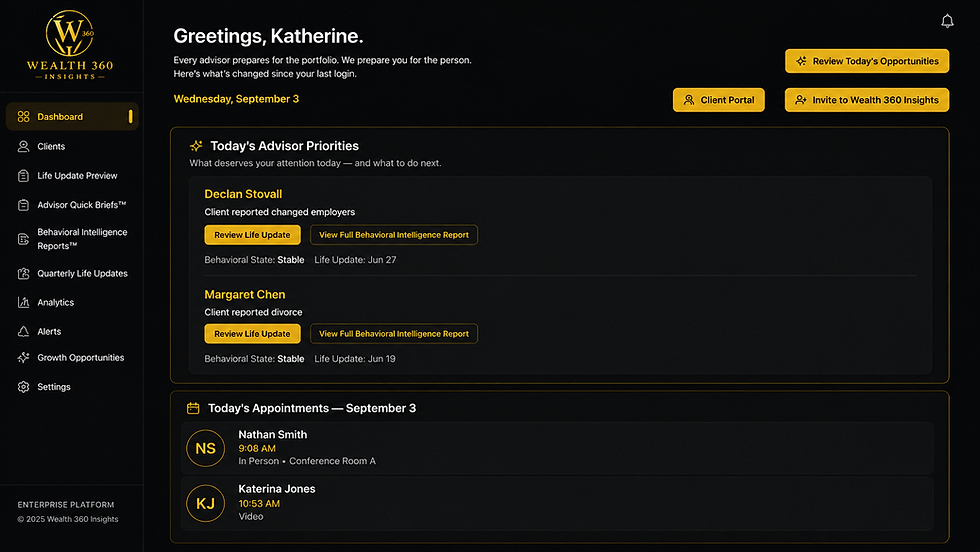View Full Behavioral Intelligence Report for Declan Stovall
Viewport: 980px width, 552px height.
coord(394,235)
